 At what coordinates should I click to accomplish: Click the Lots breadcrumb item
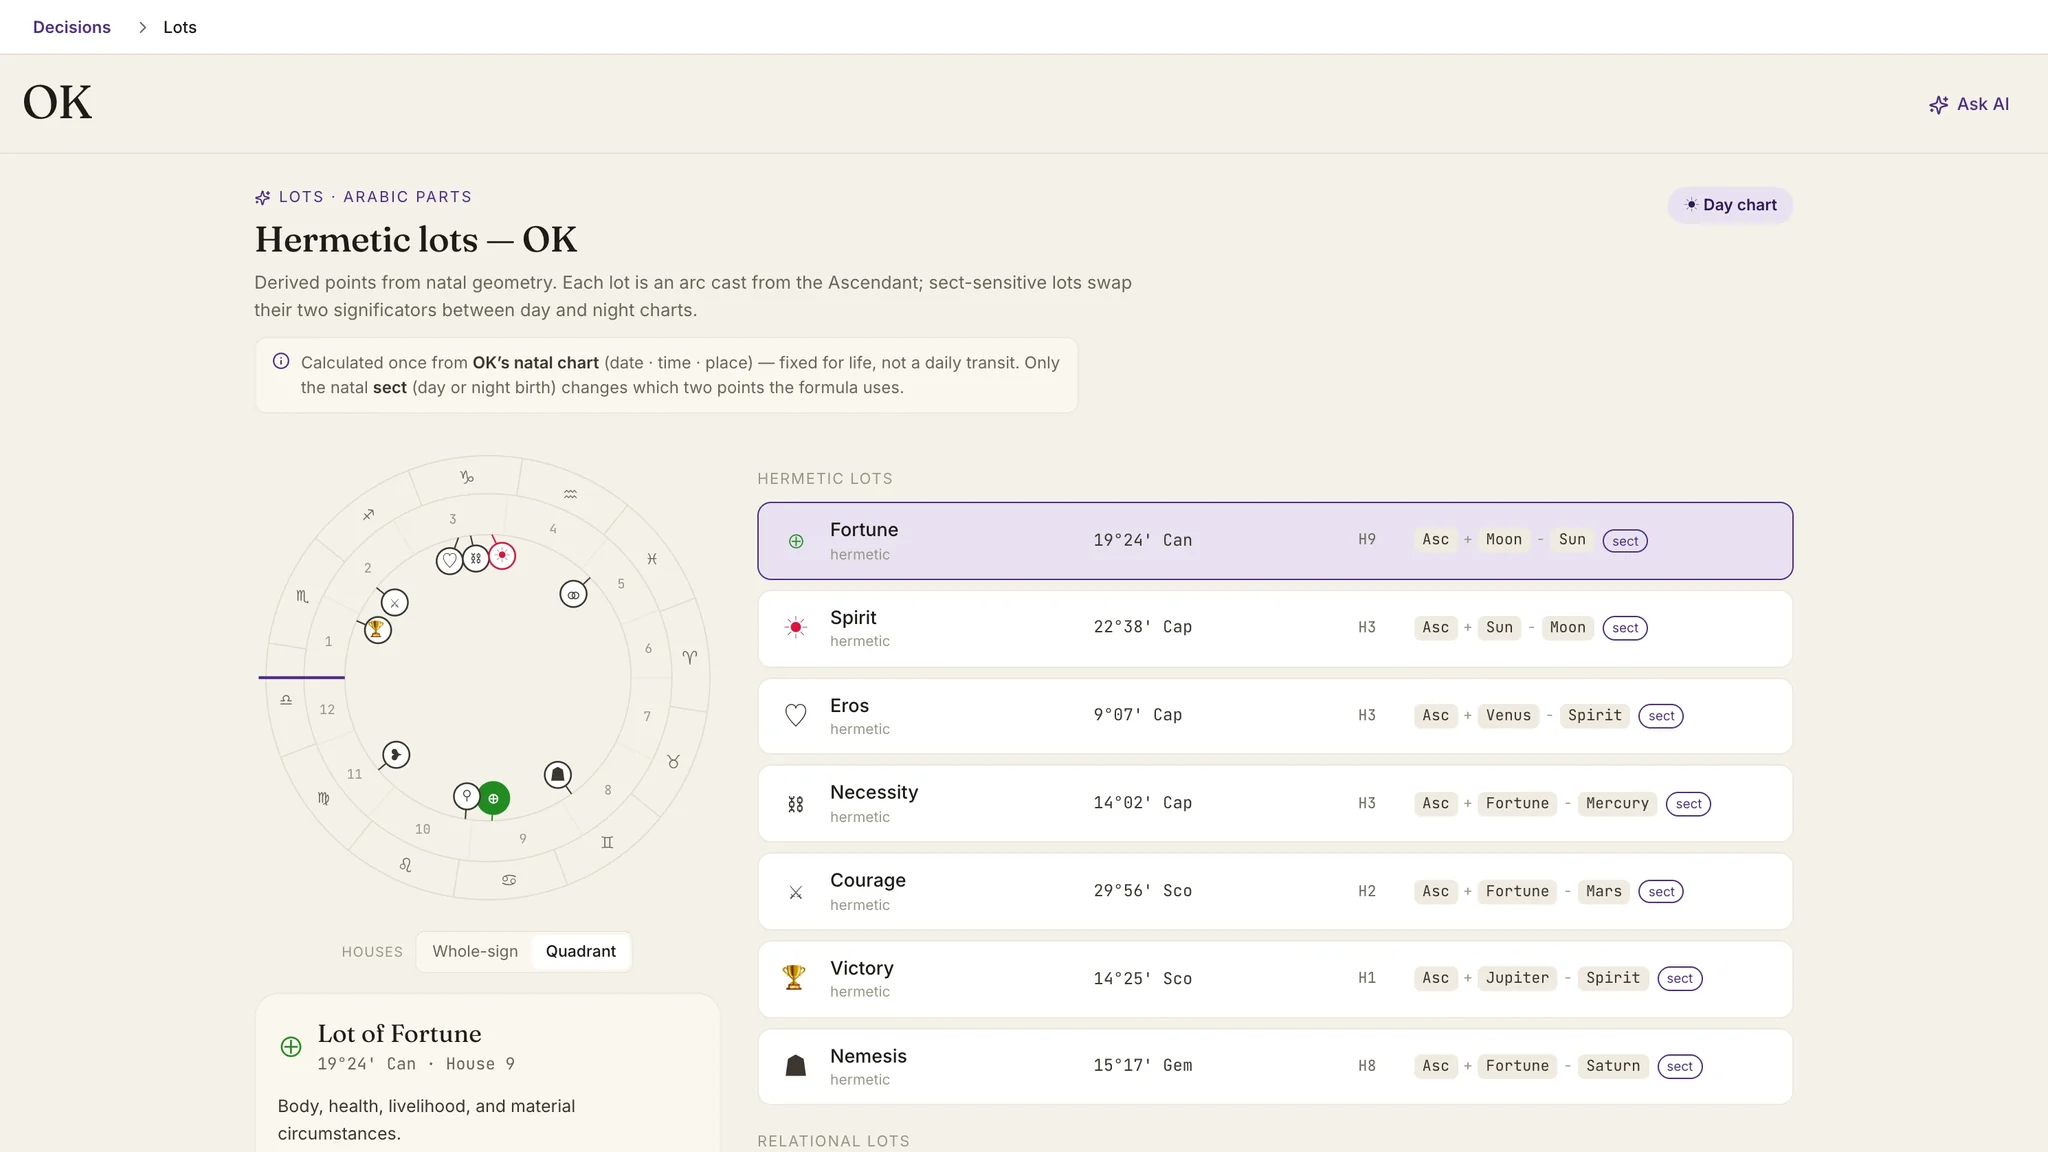180,27
